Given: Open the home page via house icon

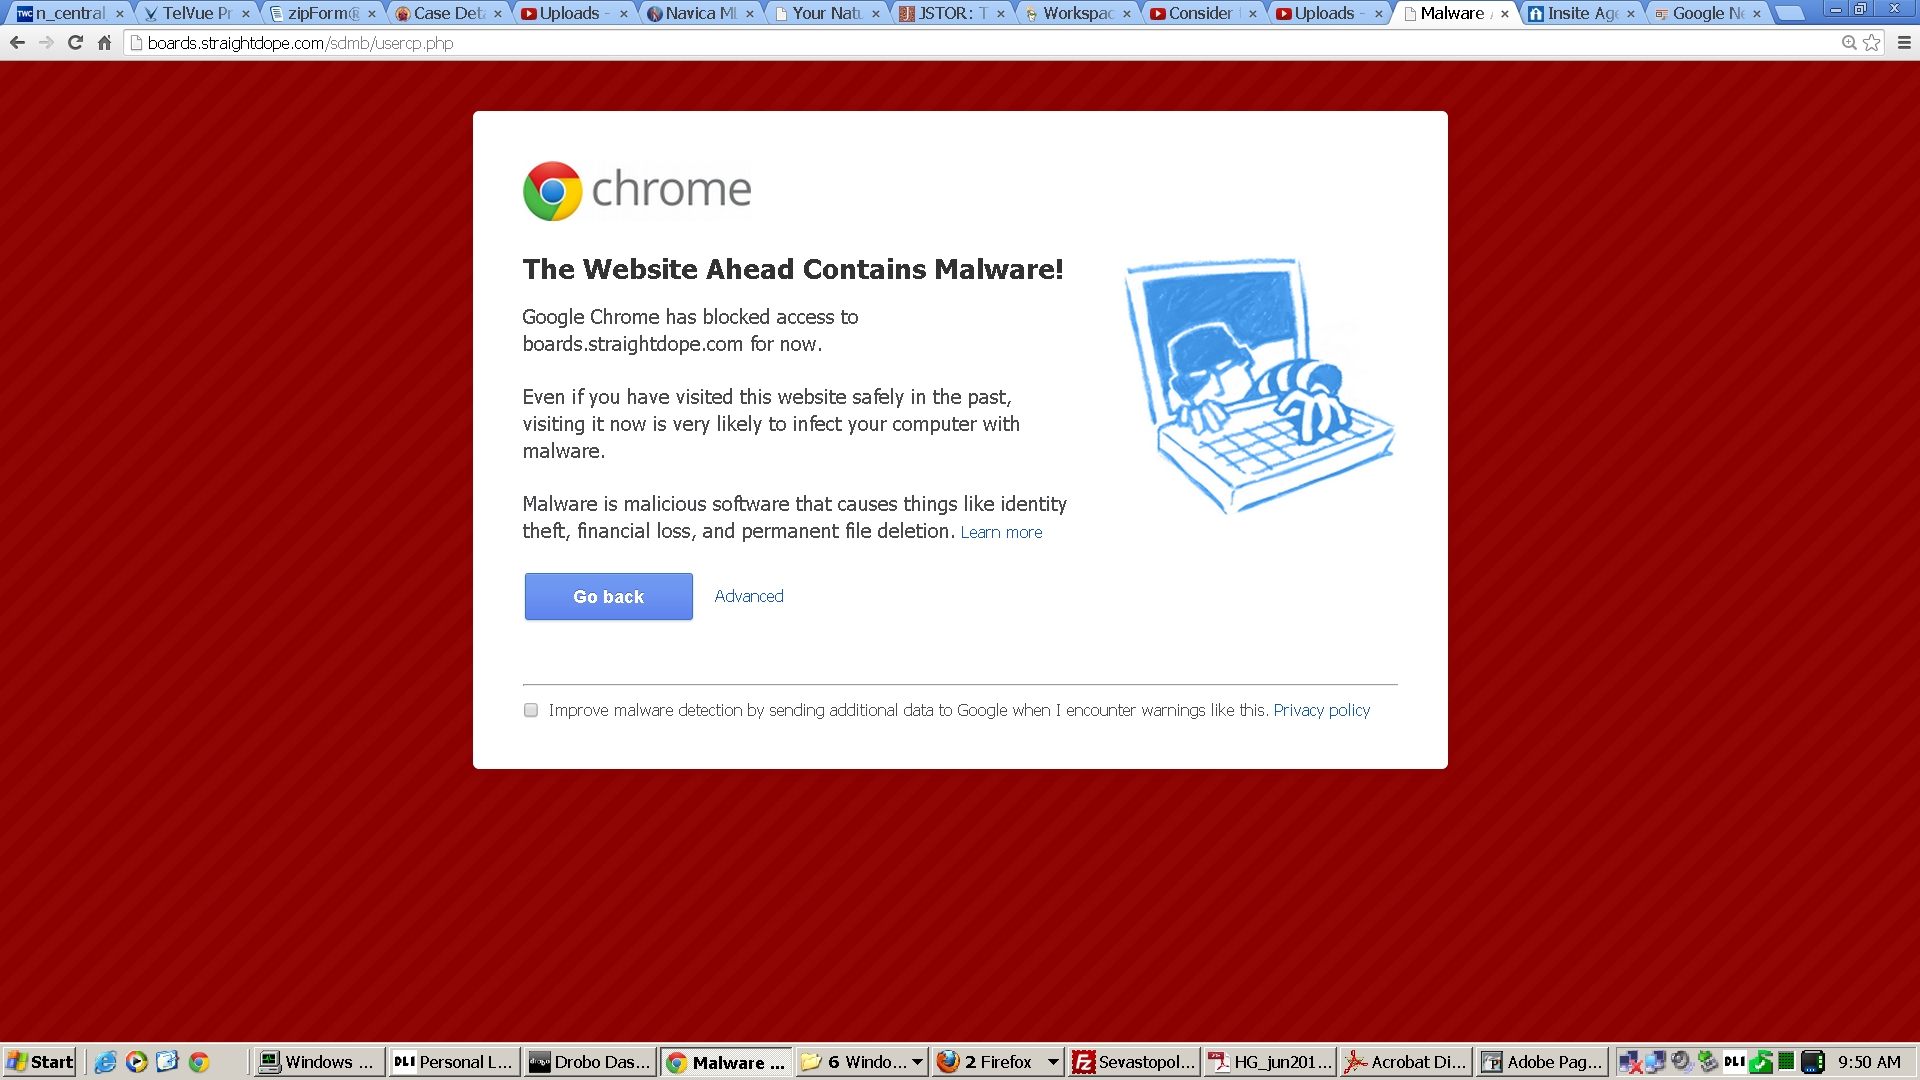Looking at the screenshot, I should click(x=104, y=43).
